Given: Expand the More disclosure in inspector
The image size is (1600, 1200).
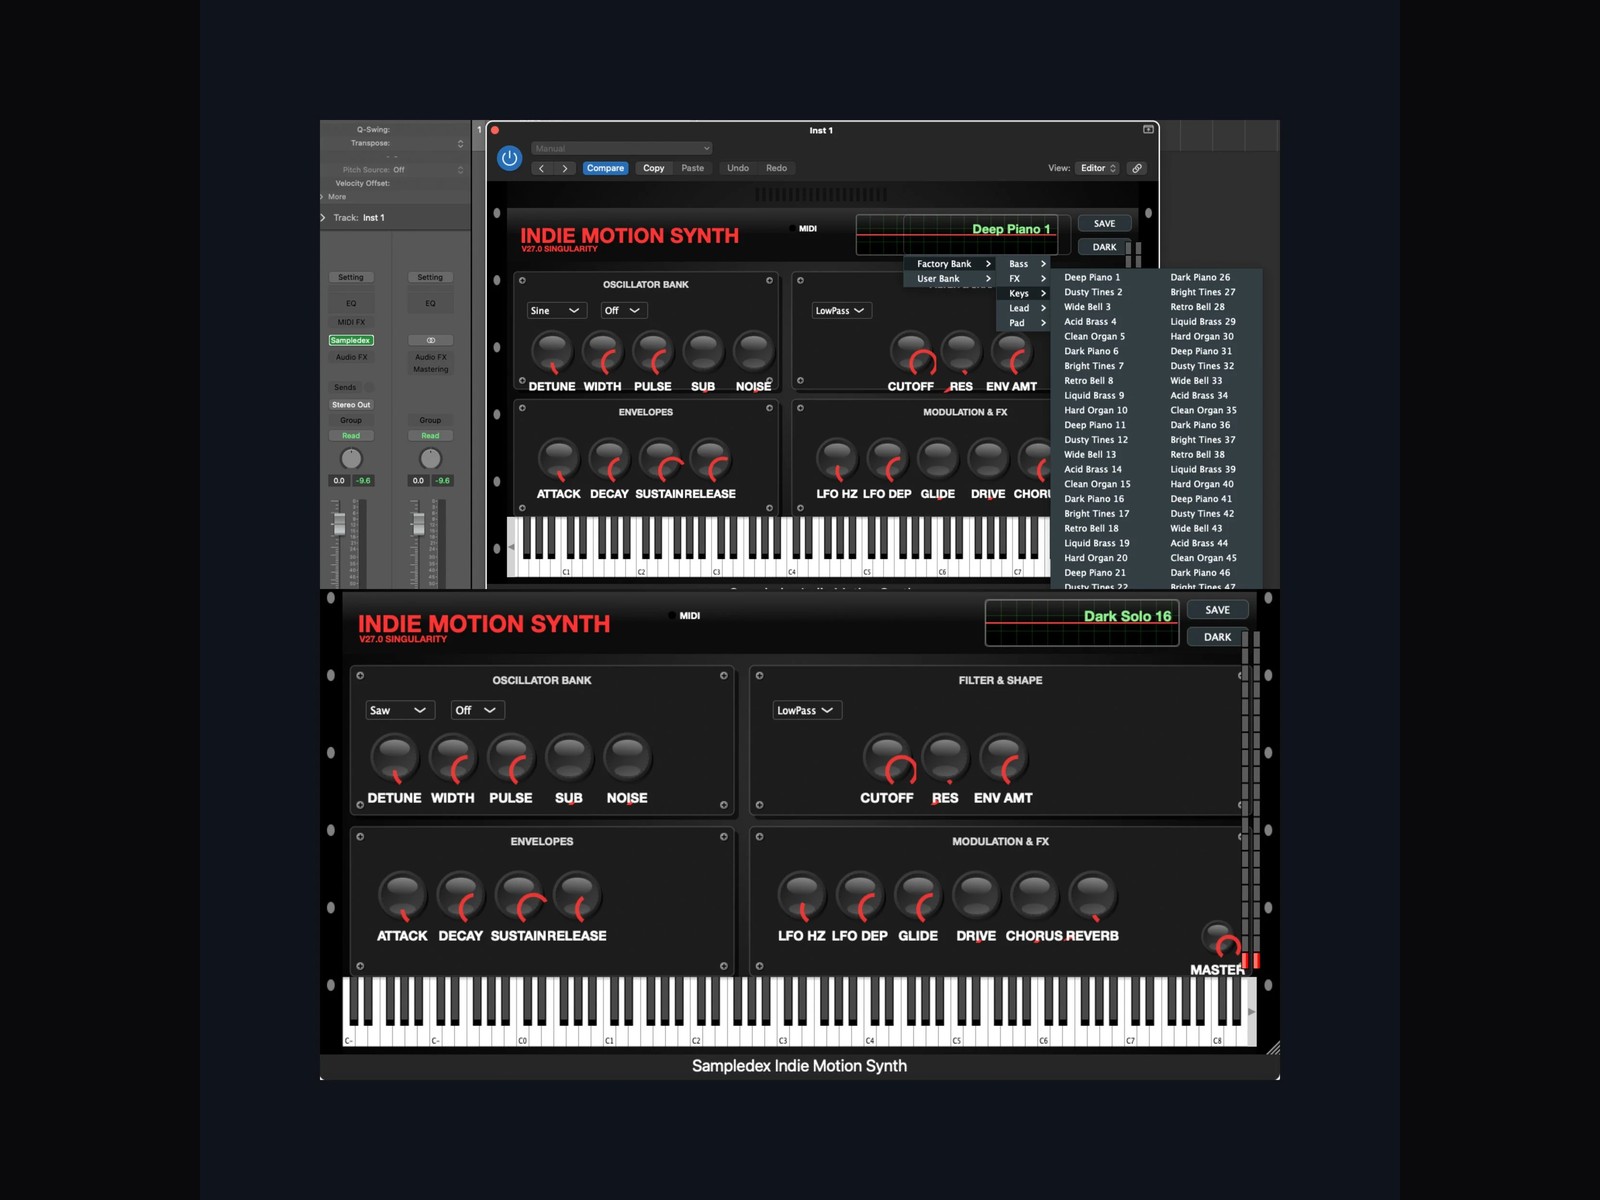Looking at the screenshot, I should (323, 197).
